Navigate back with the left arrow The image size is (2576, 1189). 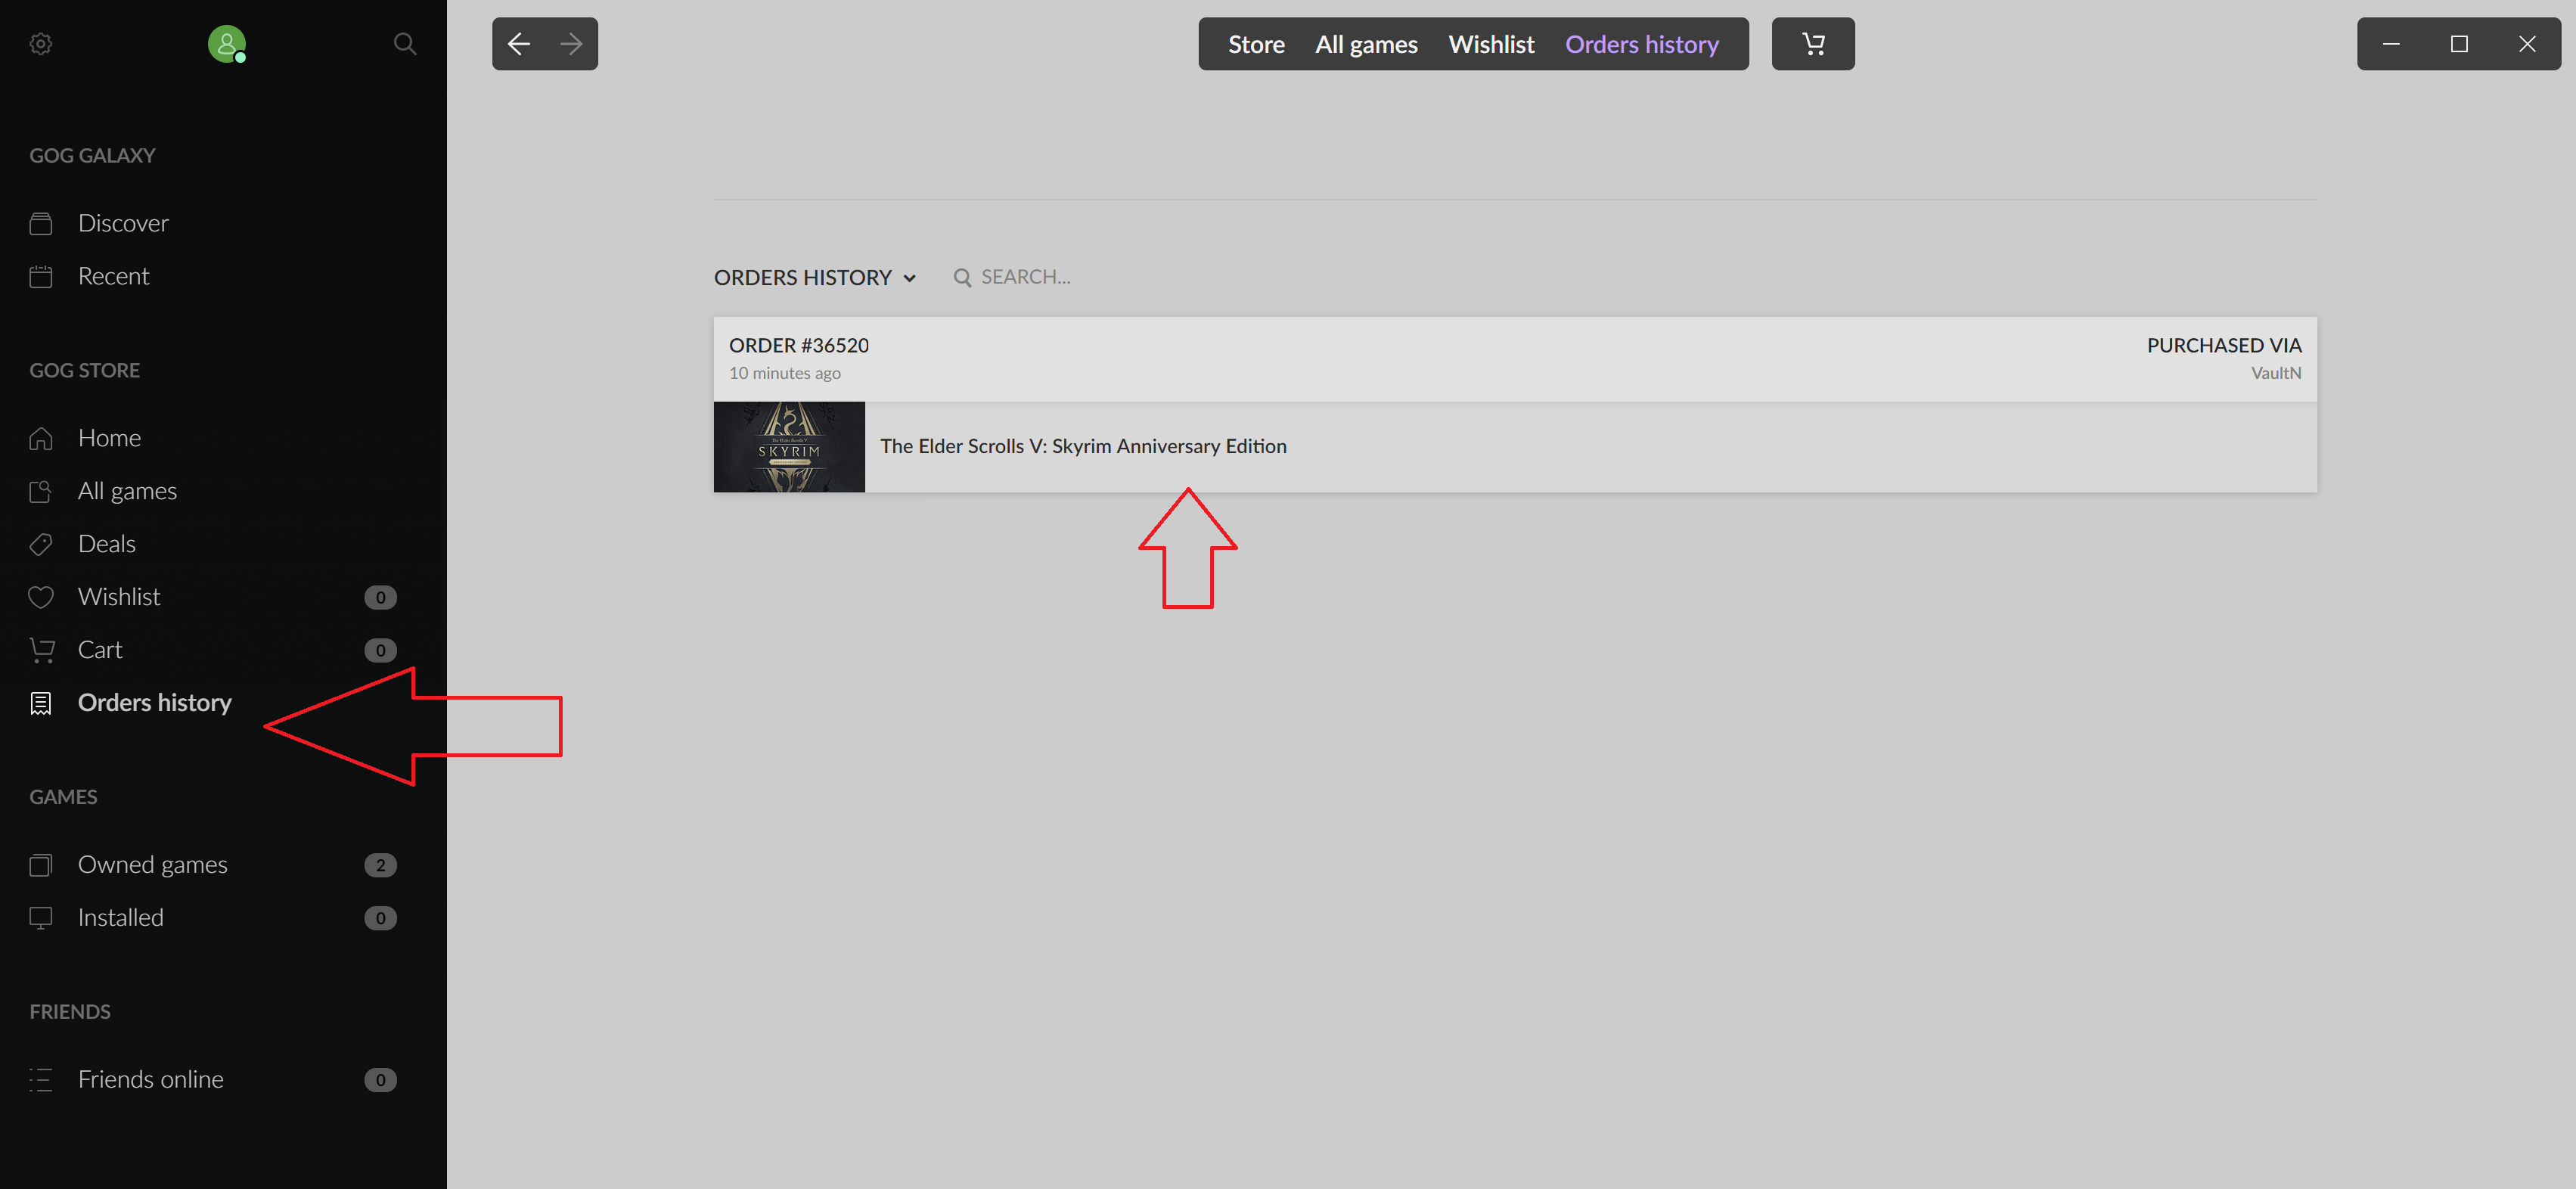(518, 44)
